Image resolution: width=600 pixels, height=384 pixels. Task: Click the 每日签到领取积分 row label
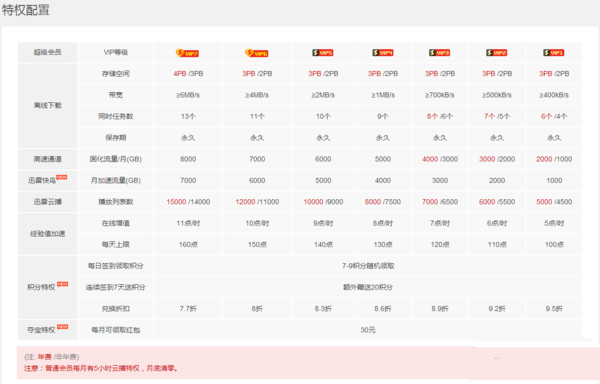[x=116, y=266]
